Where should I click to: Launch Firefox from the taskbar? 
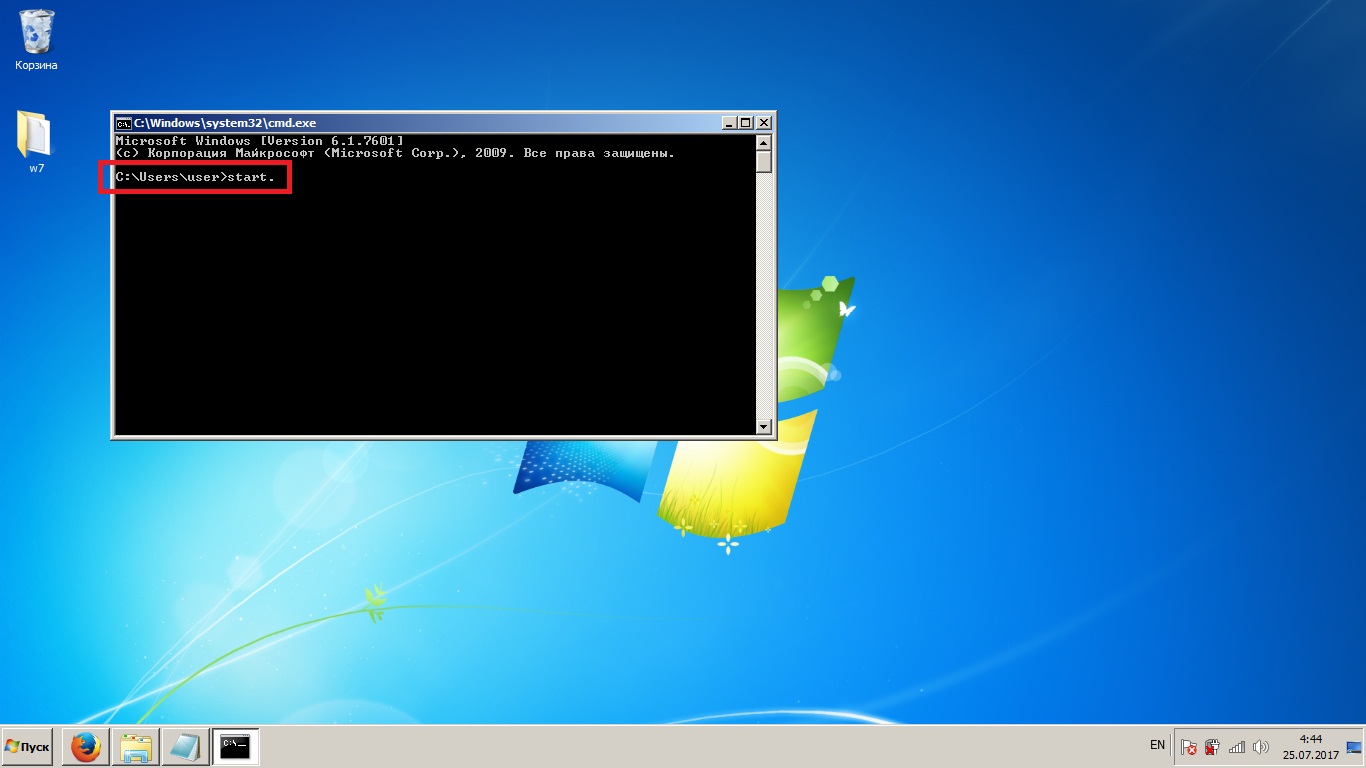click(86, 747)
